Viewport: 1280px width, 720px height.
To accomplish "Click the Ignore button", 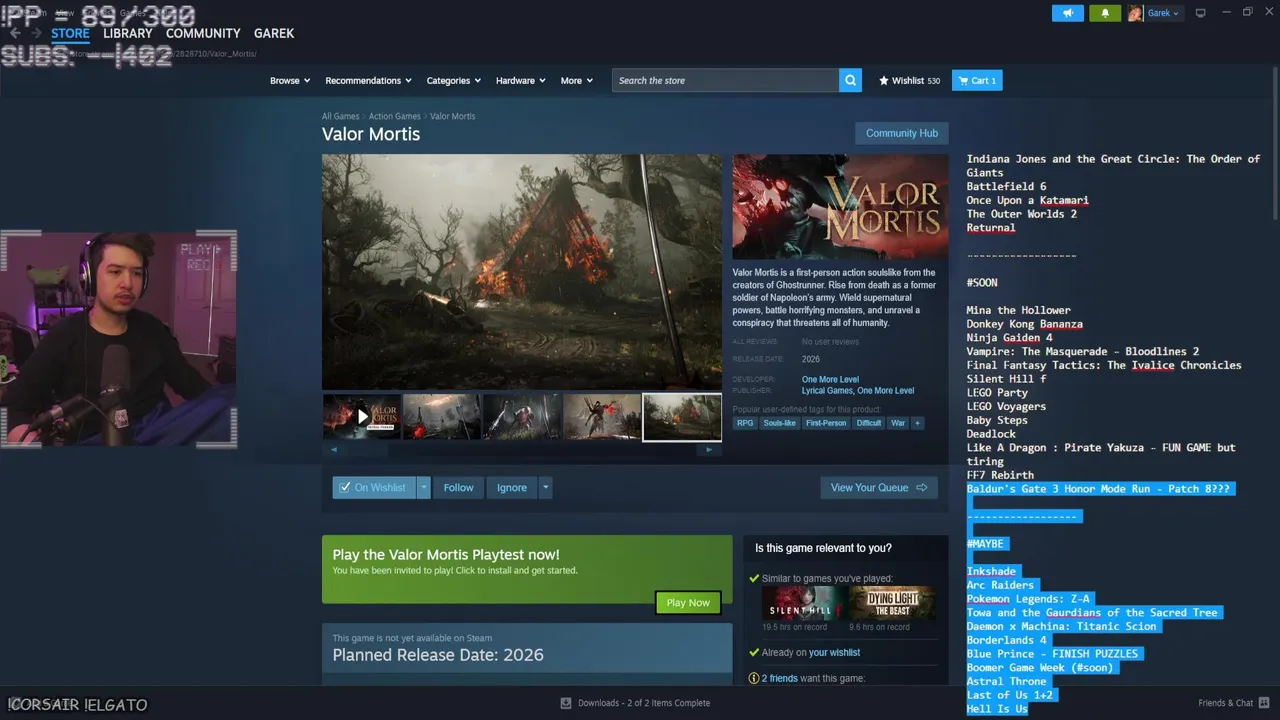I will (512, 487).
